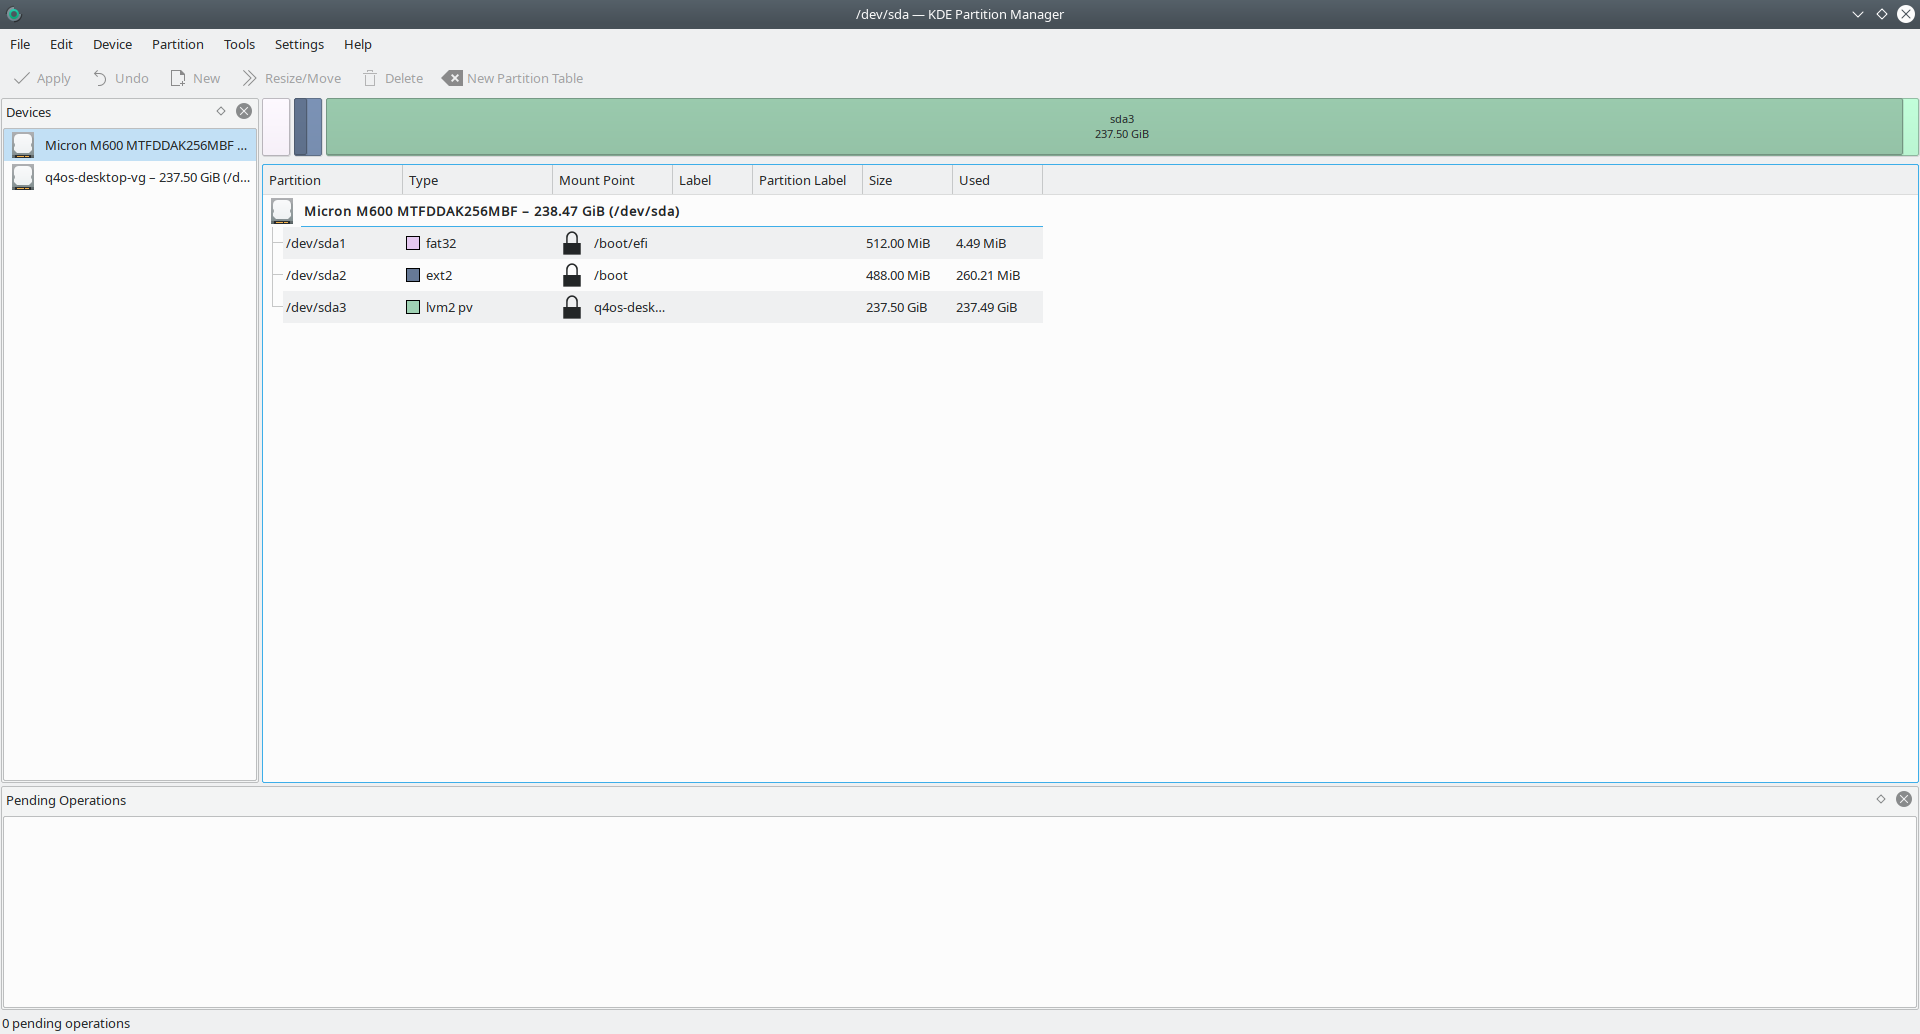
Task: Click the 4.49 MiB used value
Action: (981, 243)
